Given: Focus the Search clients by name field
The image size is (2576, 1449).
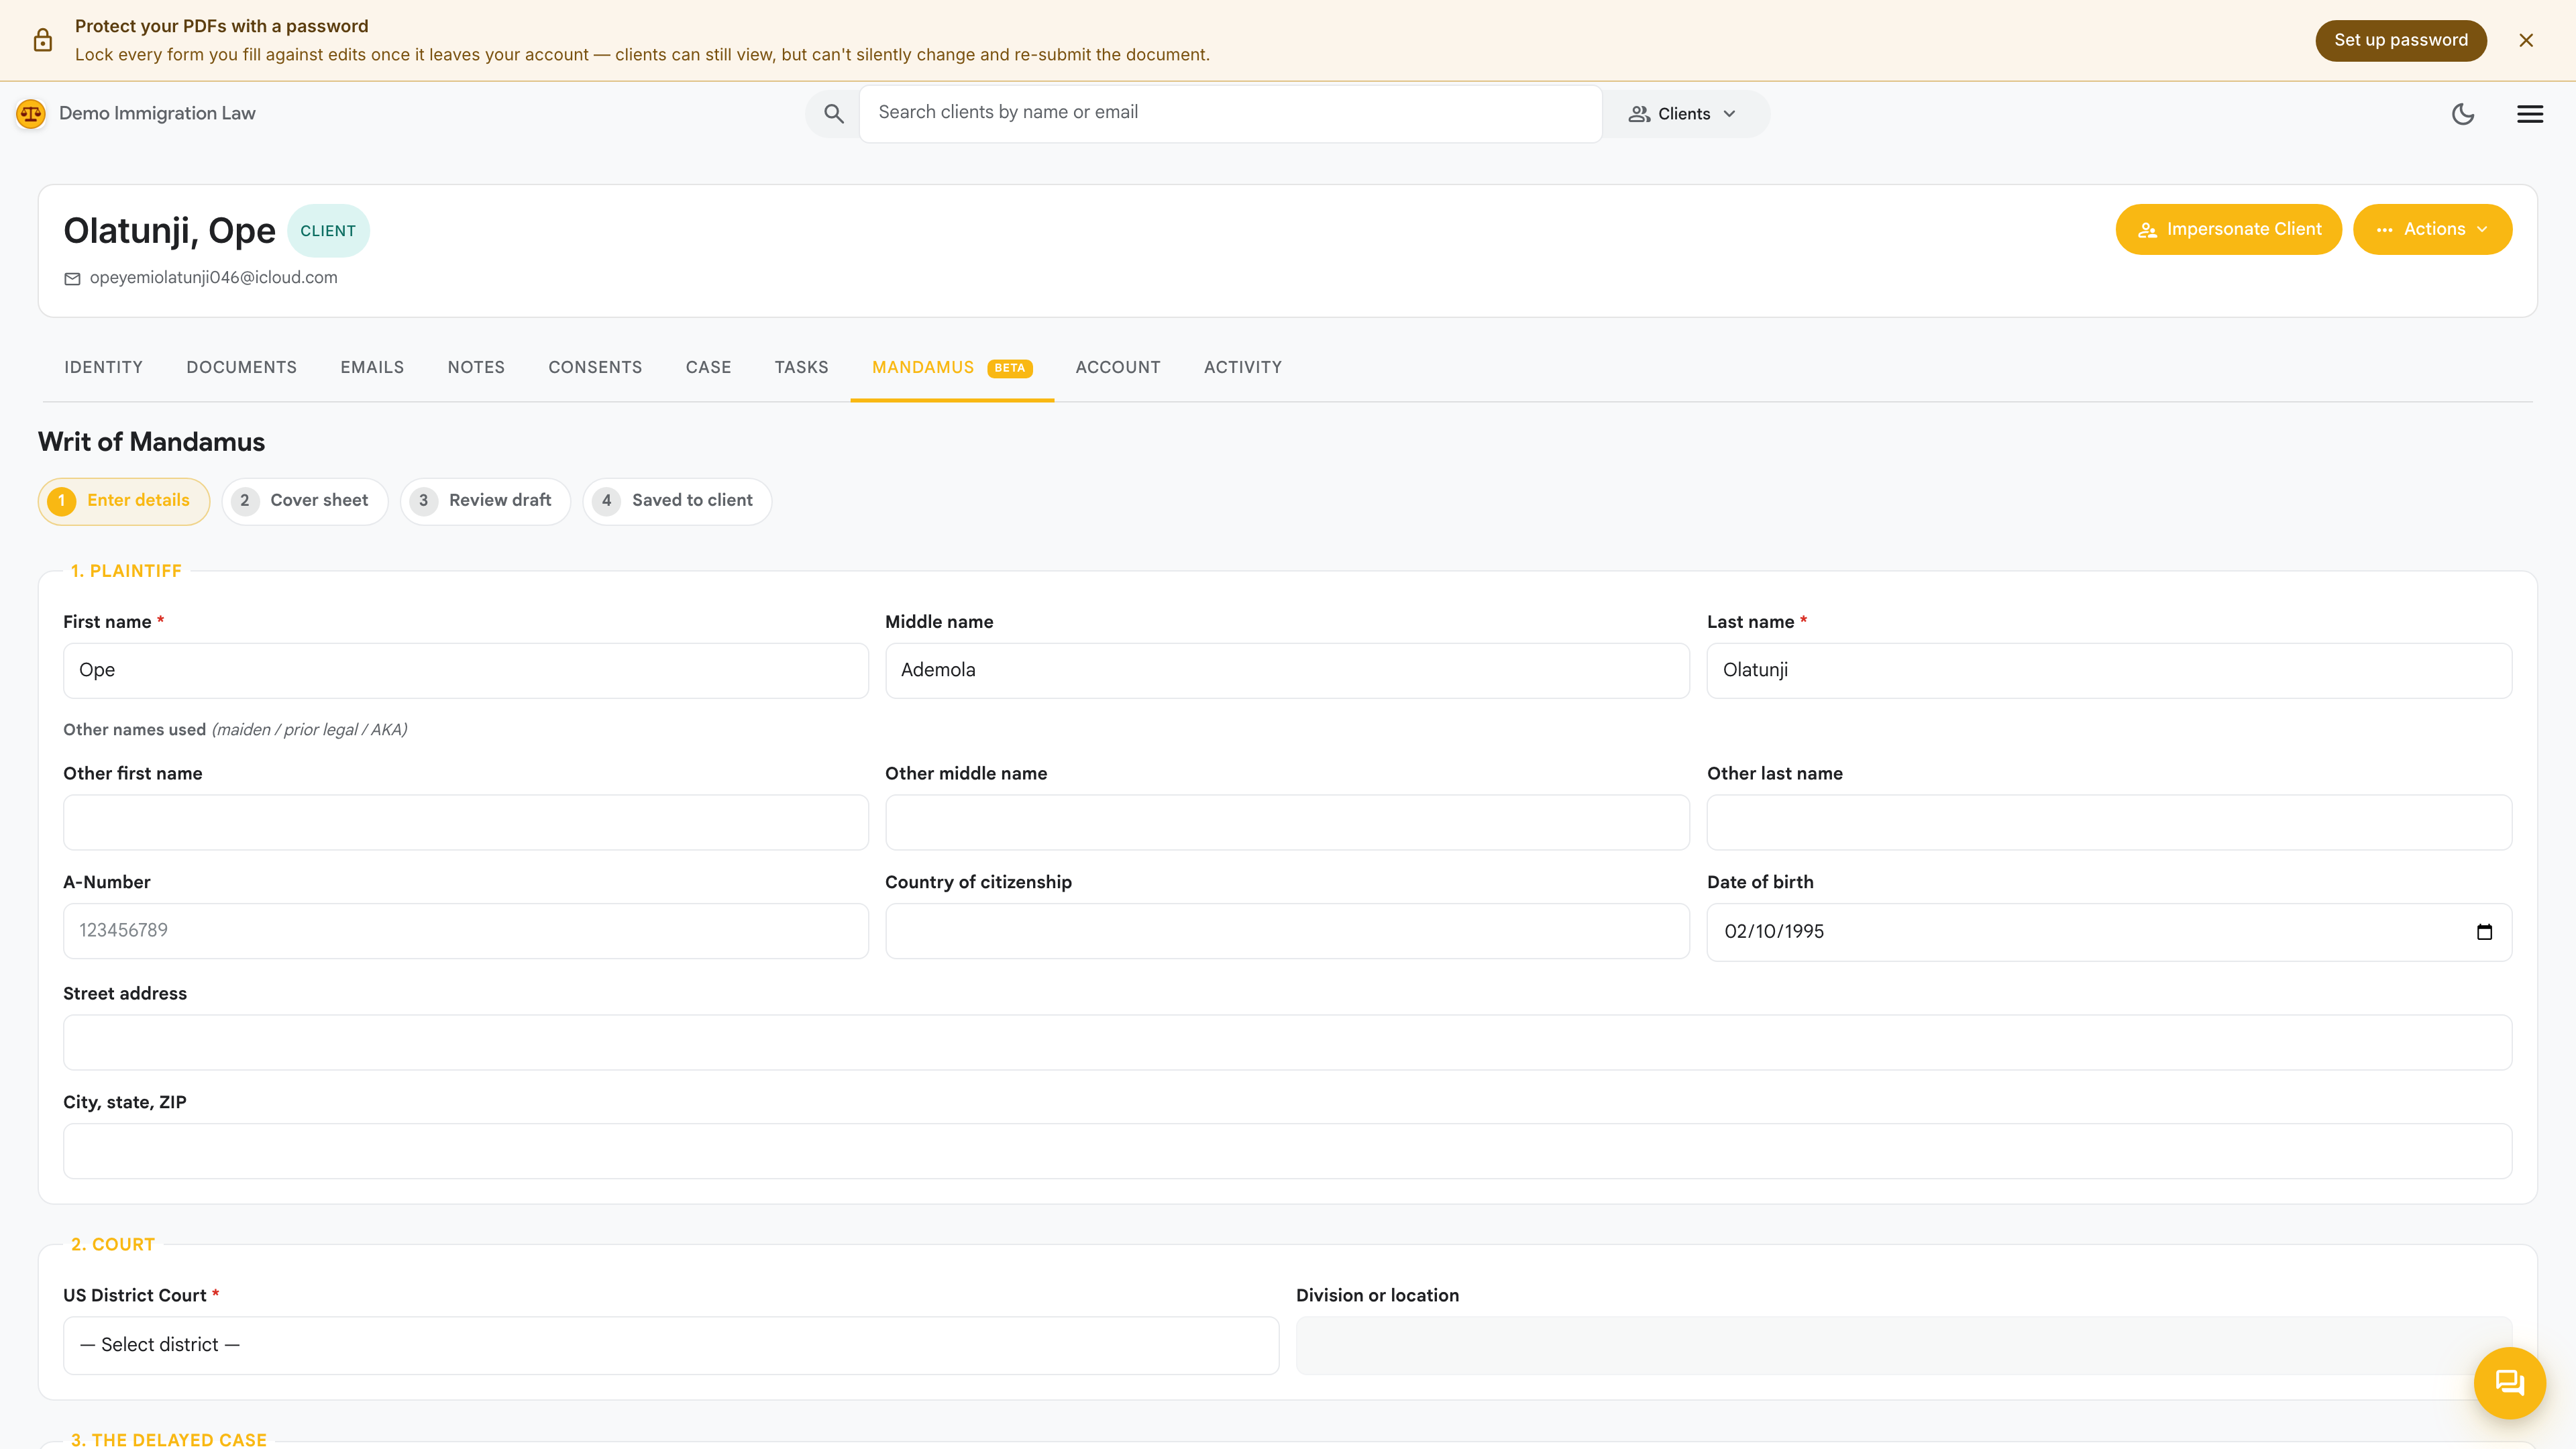Looking at the screenshot, I should 1230,113.
